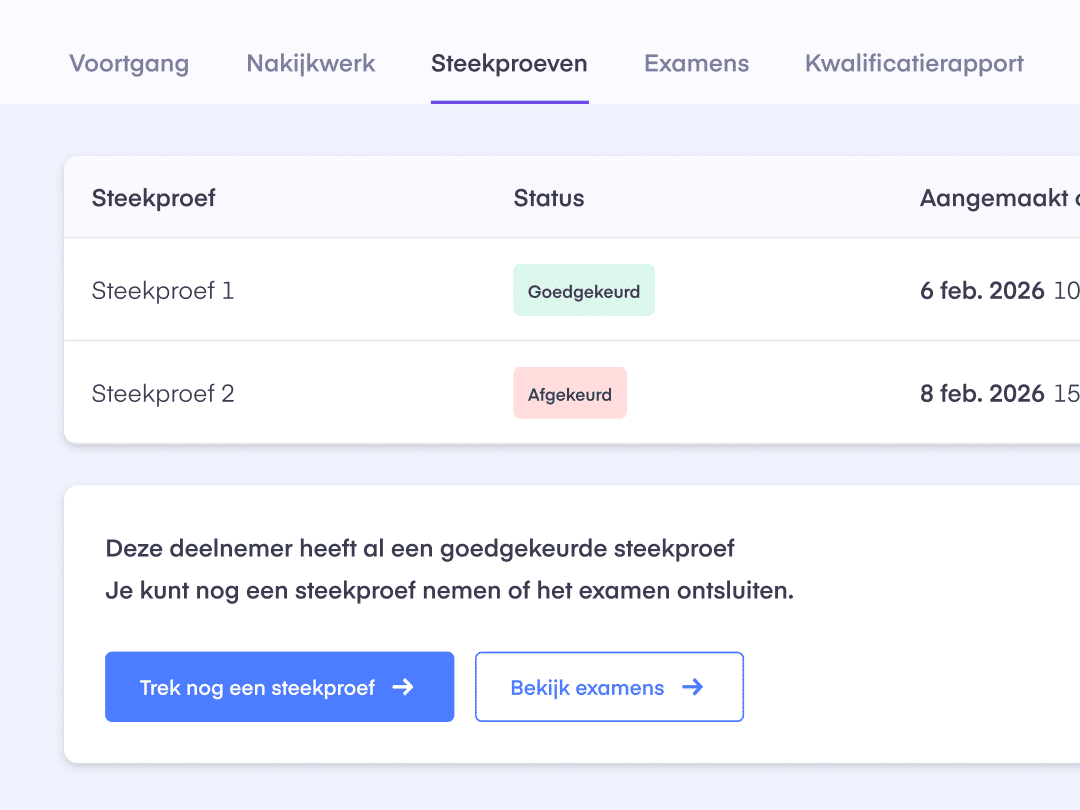Click the Status column header
The width and height of the screenshot is (1080, 810).
pyautogui.click(x=548, y=198)
